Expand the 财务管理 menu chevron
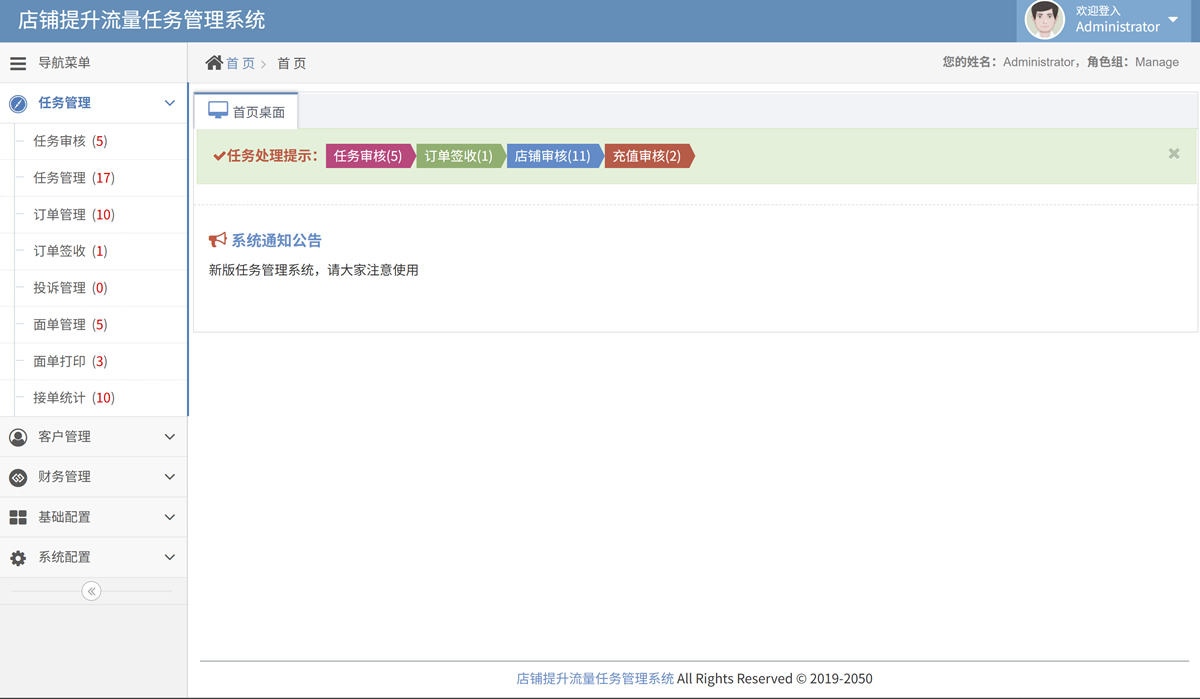The height and width of the screenshot is (699, 1200). point(169,477)
